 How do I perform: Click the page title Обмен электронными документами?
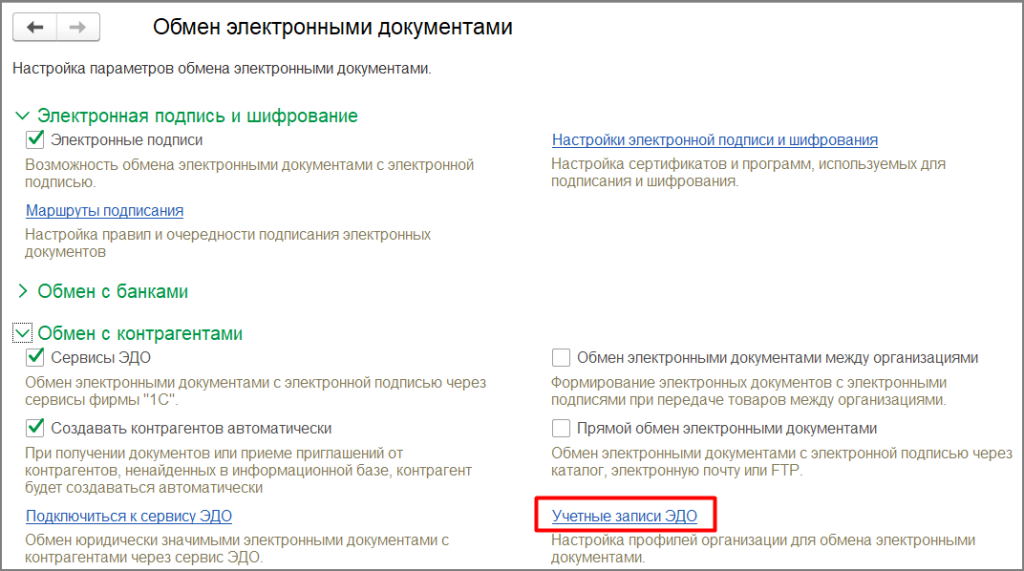coord(332,28)
